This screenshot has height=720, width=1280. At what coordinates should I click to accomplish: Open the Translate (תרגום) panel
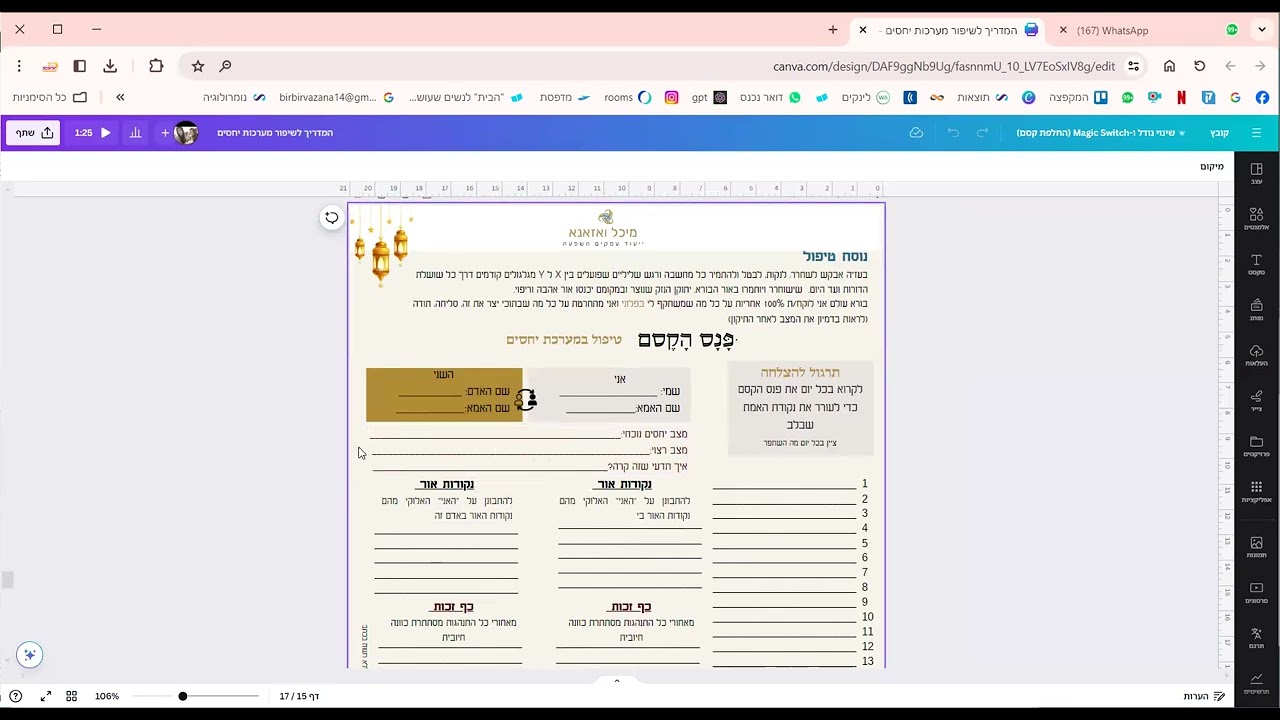[1257, 639]
